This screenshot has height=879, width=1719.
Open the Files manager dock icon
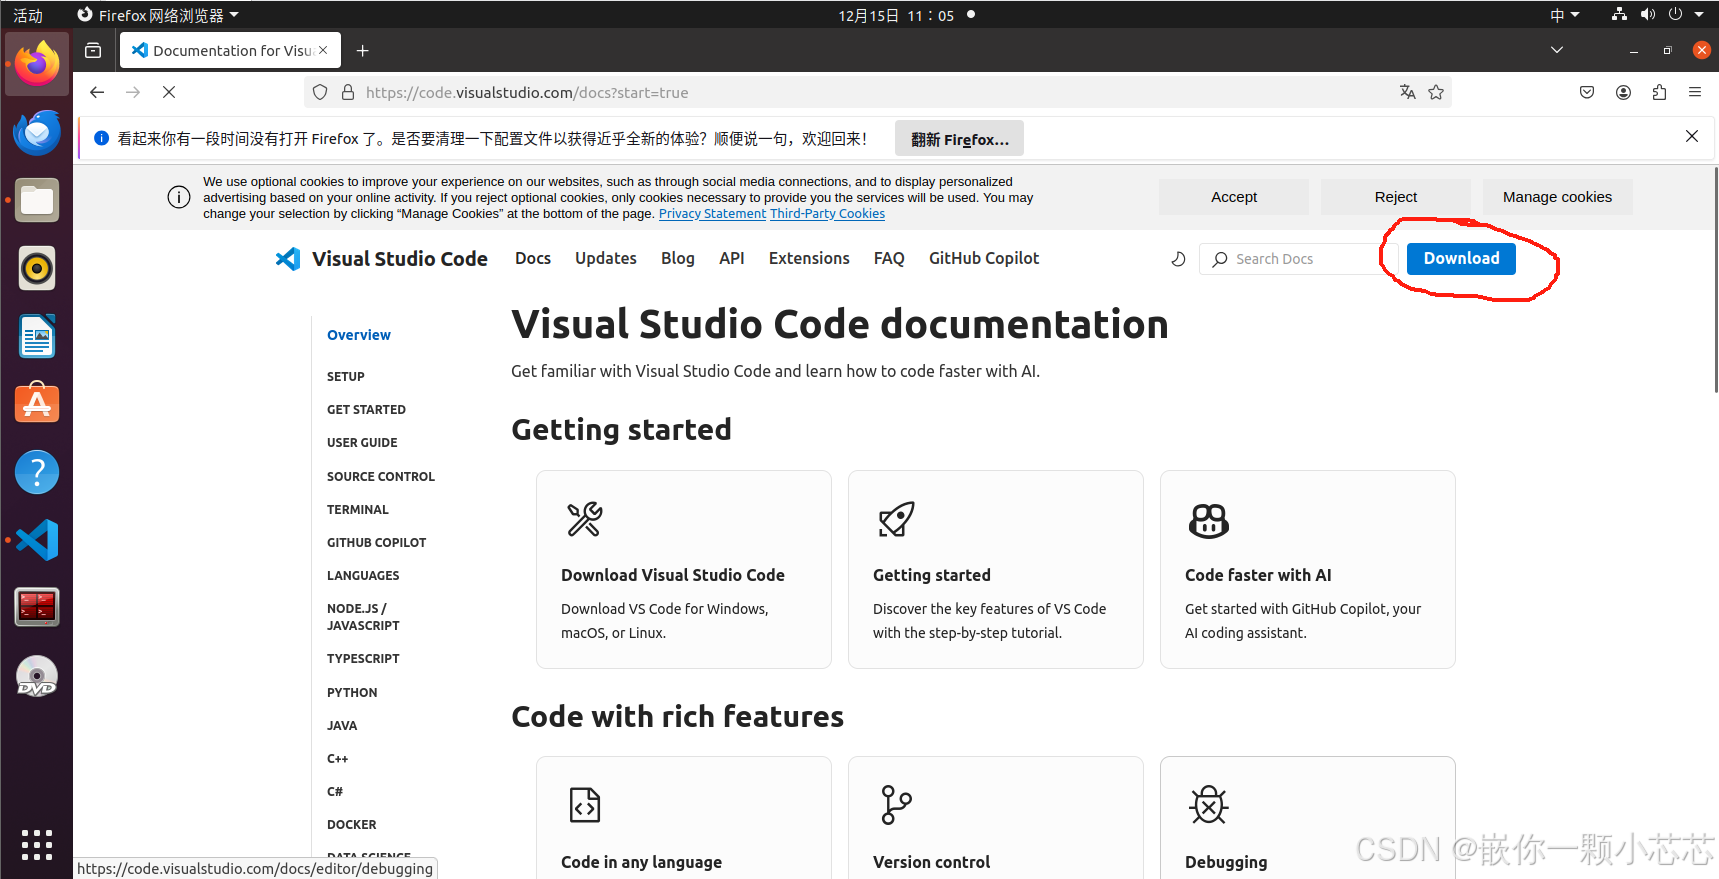tap(37, 200)
